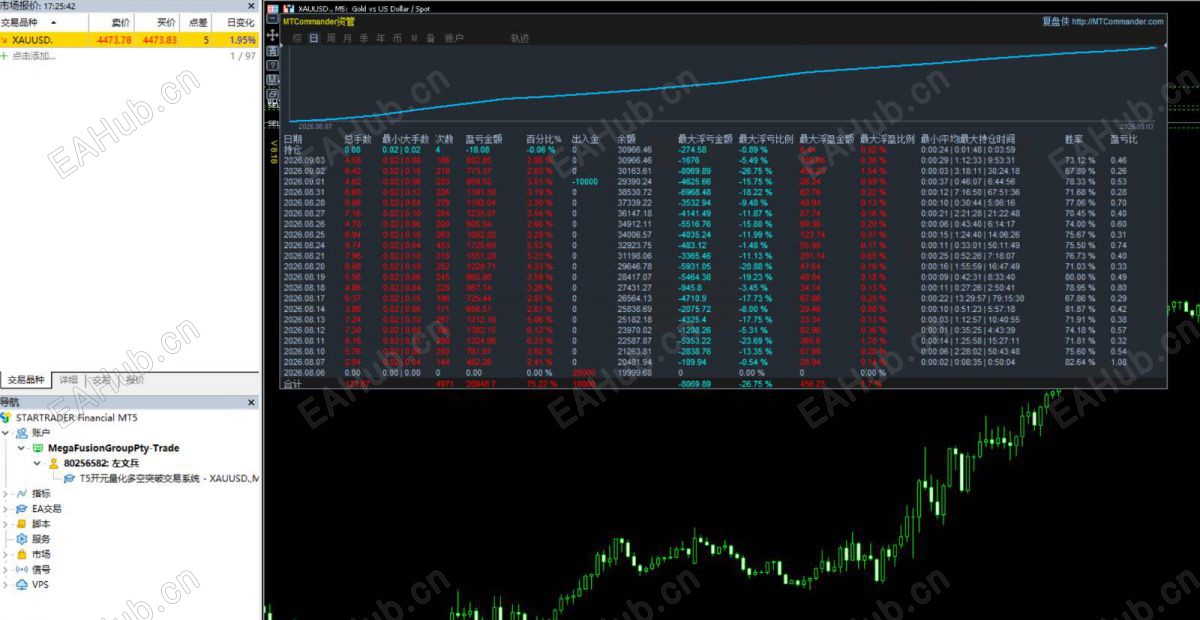Select the 日 daily period tab
The height and width of the screenshot is (620, 1200).
(x=314, y=39)
